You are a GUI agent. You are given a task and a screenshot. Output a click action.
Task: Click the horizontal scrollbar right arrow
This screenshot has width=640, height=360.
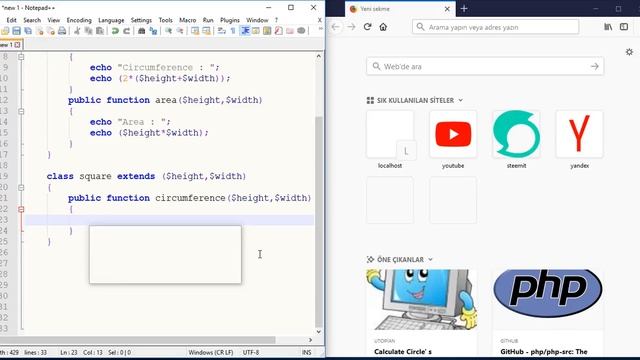(x=310, y=340)
